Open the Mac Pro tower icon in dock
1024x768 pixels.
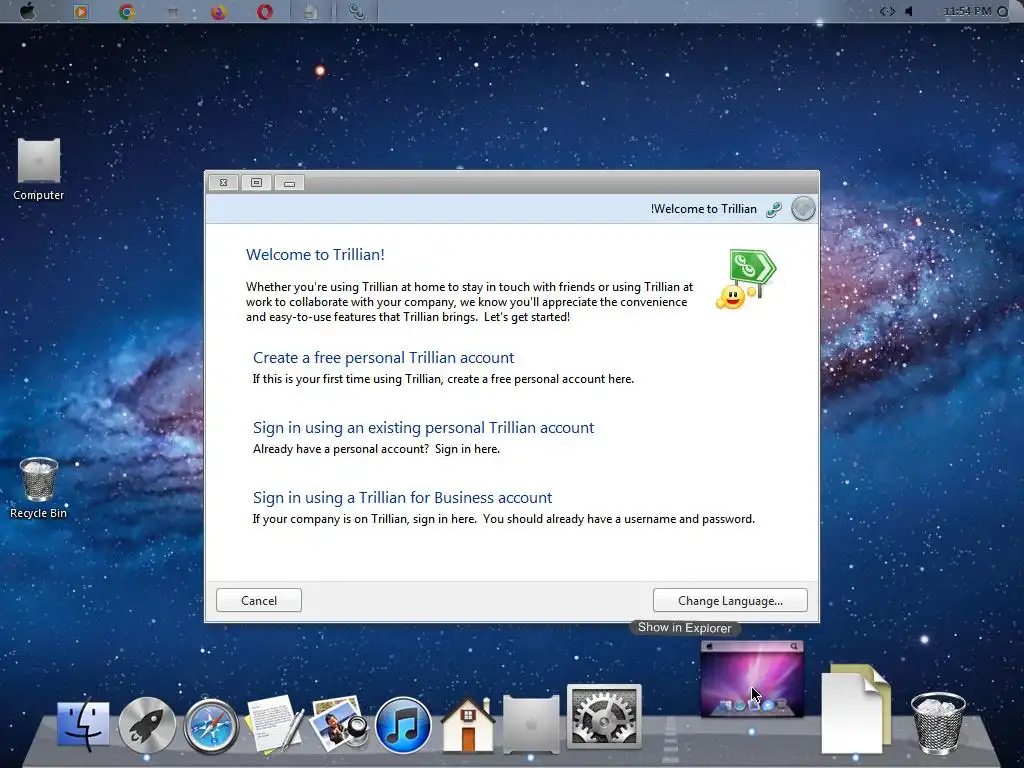[x=531, y=724]
